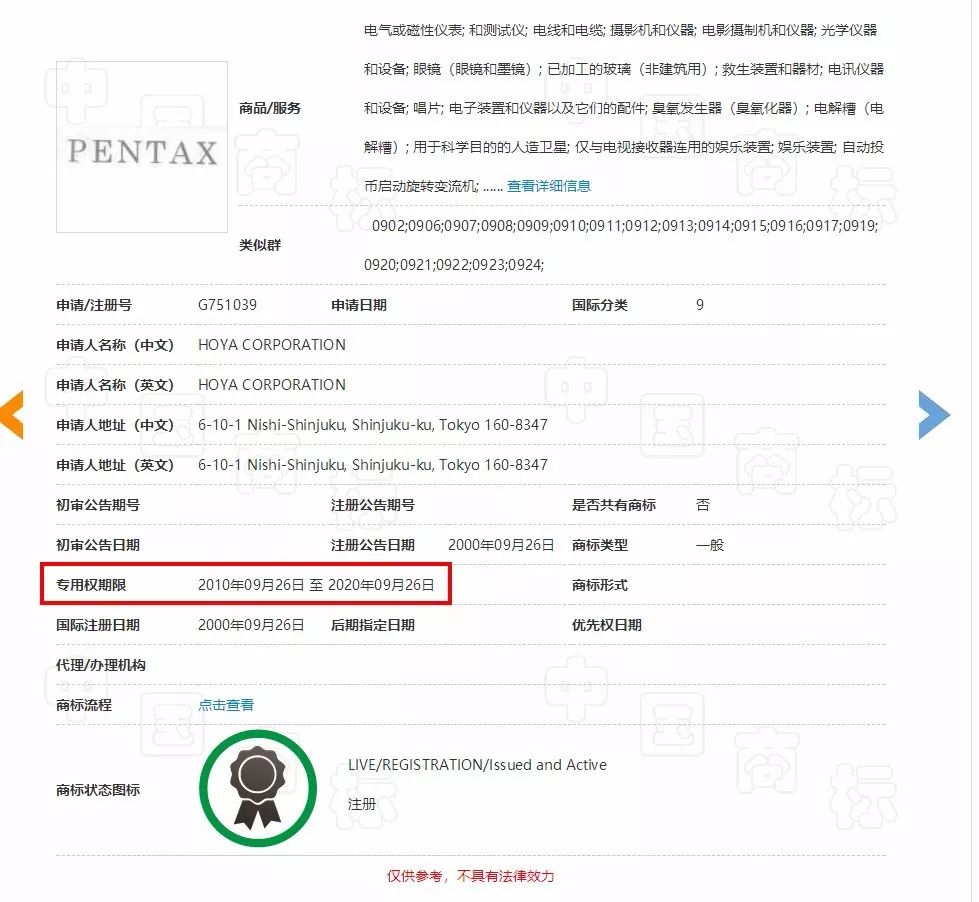
Task: Open the 点击查看 trademark process link
Action: pyautogui.click(x=225, y=704)
